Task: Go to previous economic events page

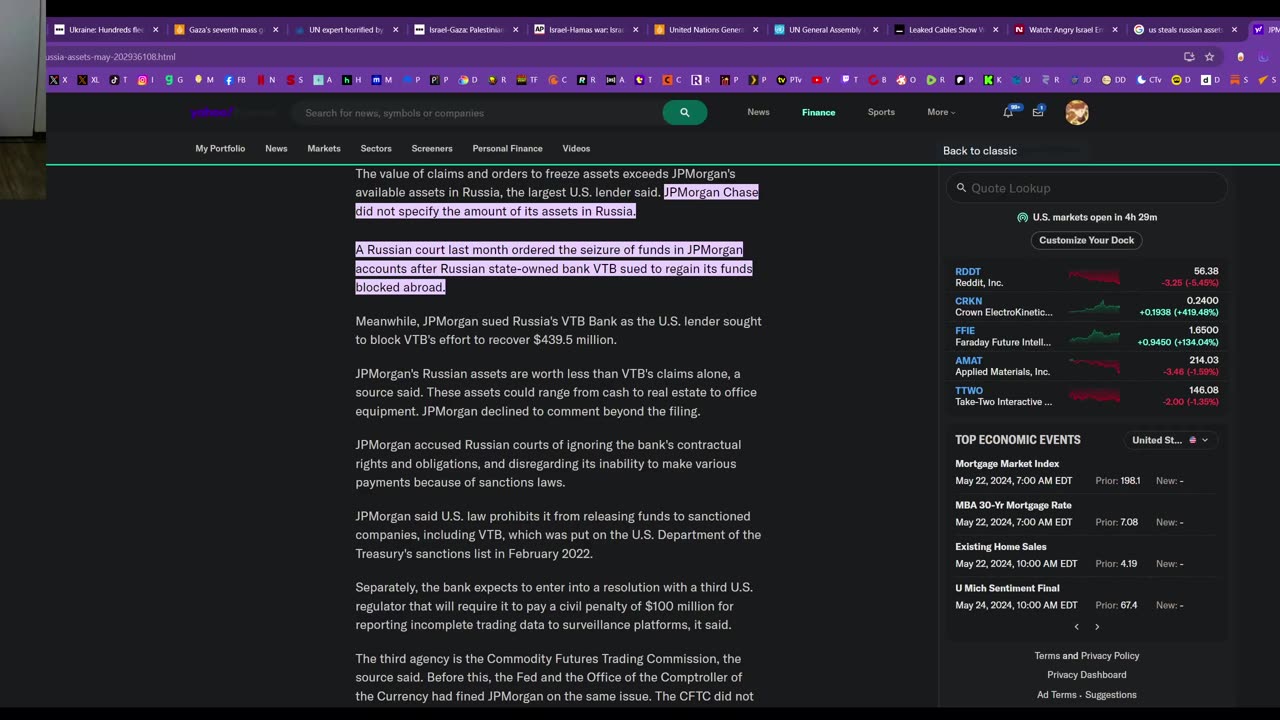Action: [1076, 627]
